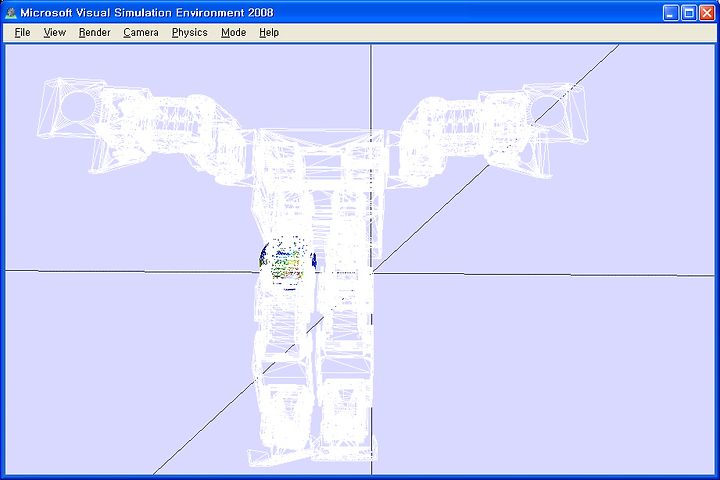Open the Mode menu
This screenshot has height=480, width=720.
click(234, 33)
